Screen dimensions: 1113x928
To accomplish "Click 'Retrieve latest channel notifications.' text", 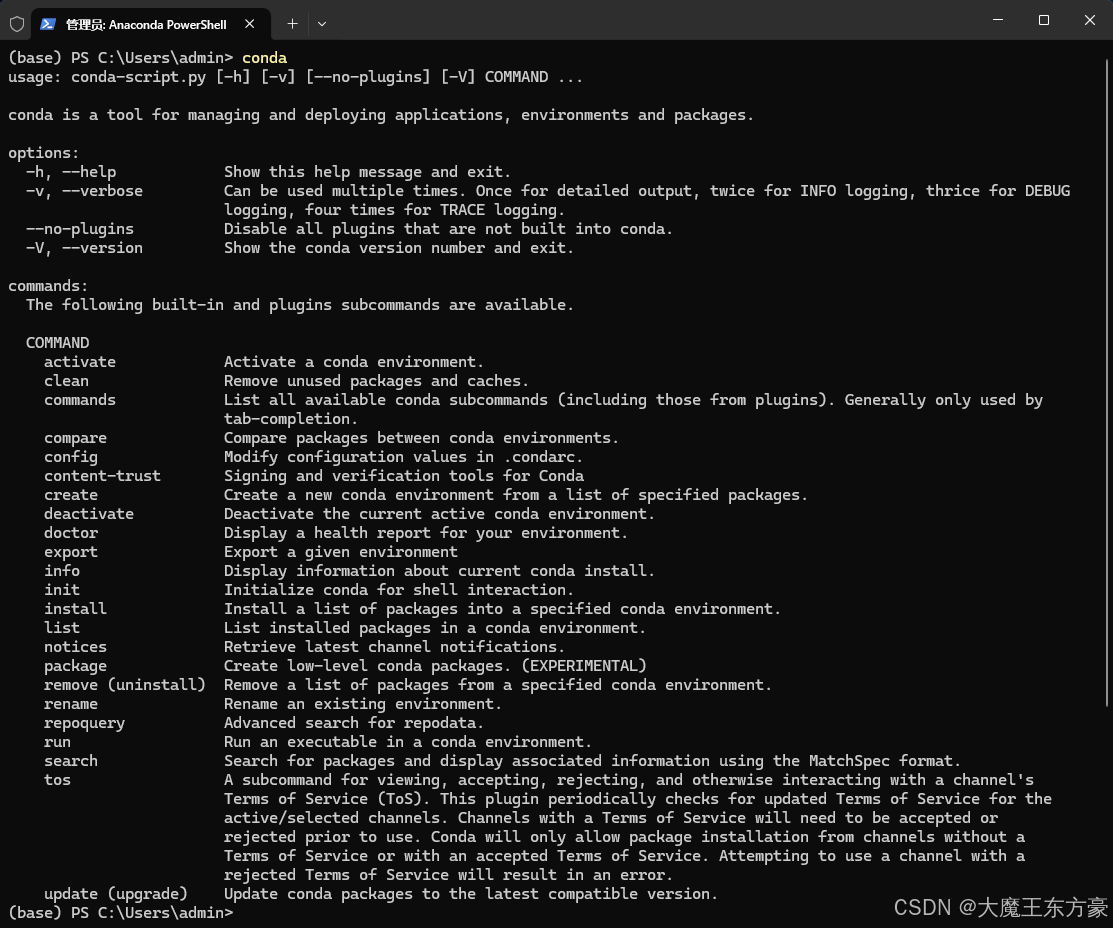I will [x=394, y=648].
